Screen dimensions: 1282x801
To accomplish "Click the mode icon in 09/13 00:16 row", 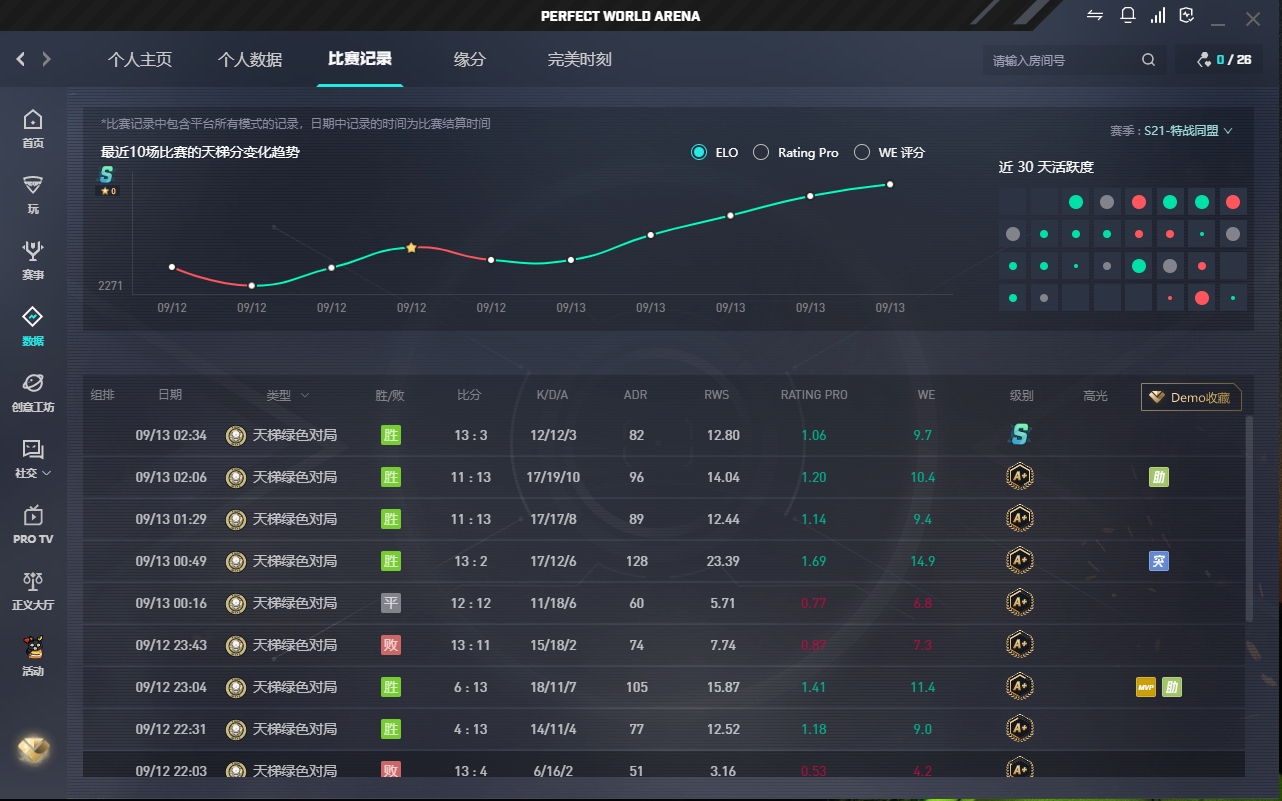I will [x=235, y=603].
